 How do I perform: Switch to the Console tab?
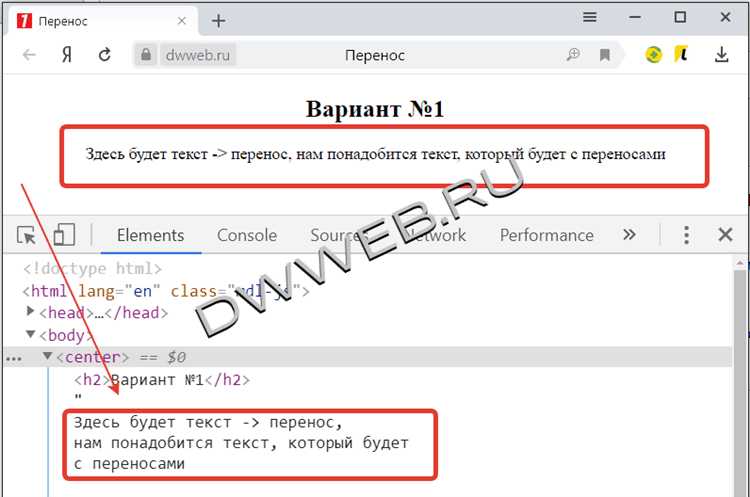point(247,235)
